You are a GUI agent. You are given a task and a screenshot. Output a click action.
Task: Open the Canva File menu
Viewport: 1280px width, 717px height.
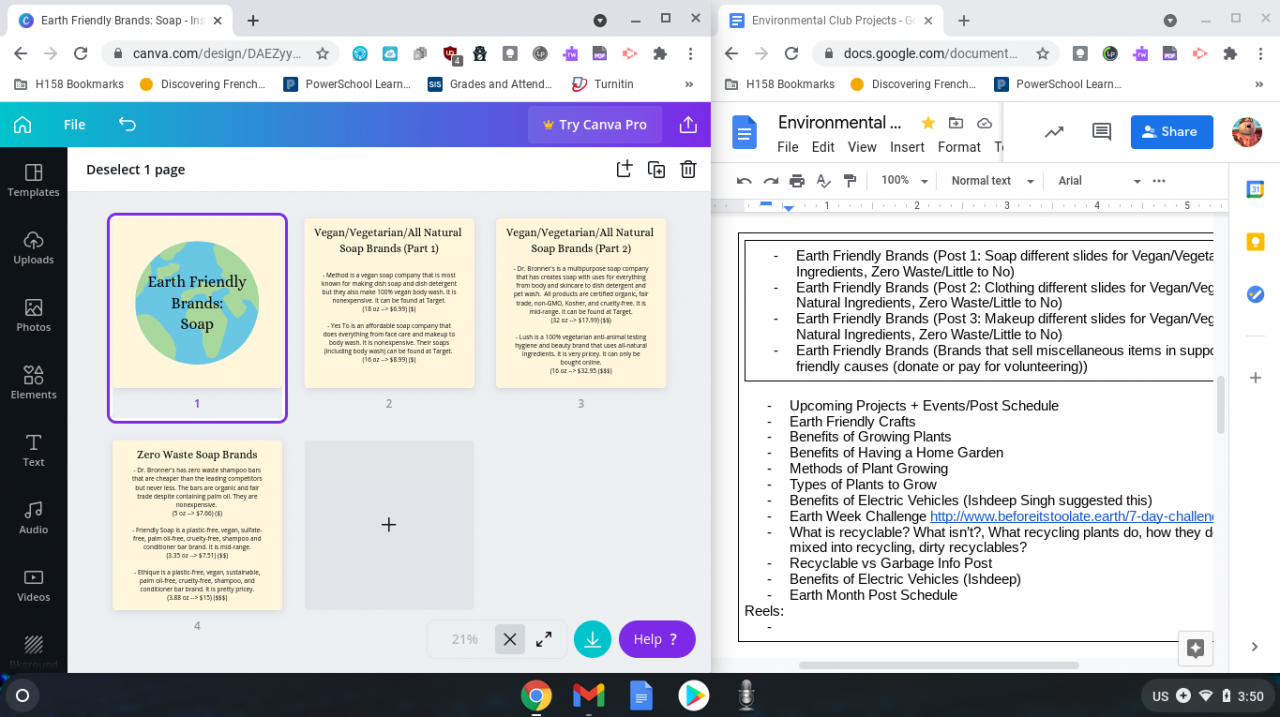point(75,125)
